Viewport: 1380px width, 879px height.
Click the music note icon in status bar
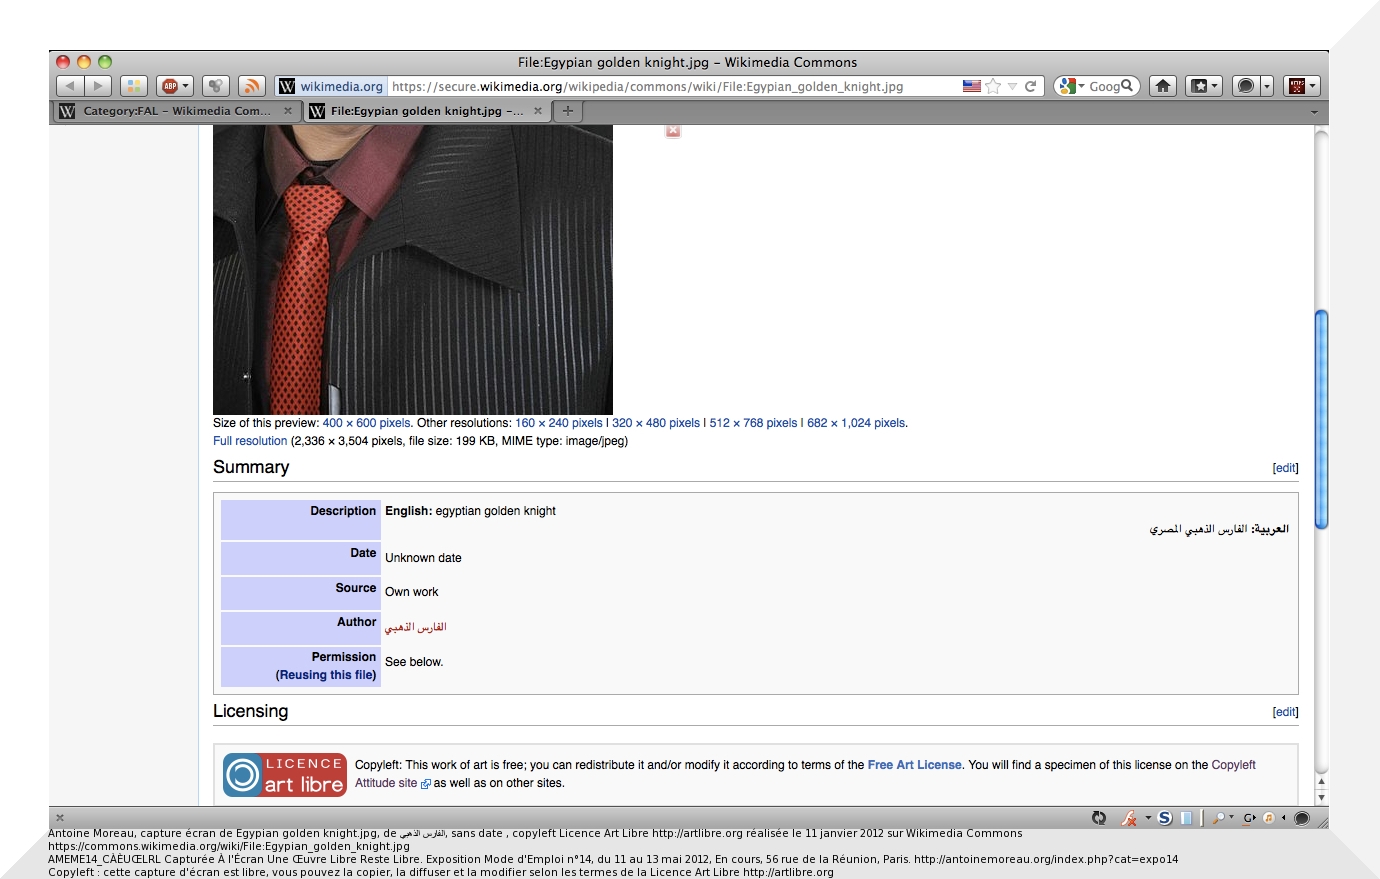[x=1269, y=818]
